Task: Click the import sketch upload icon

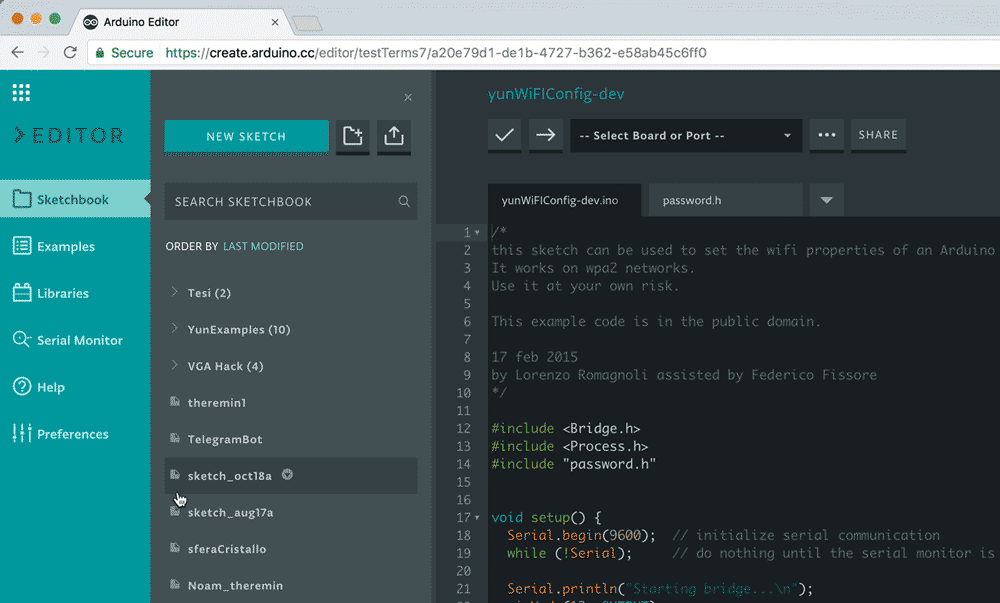Action: pyautogui.click(x=393, y=136)
